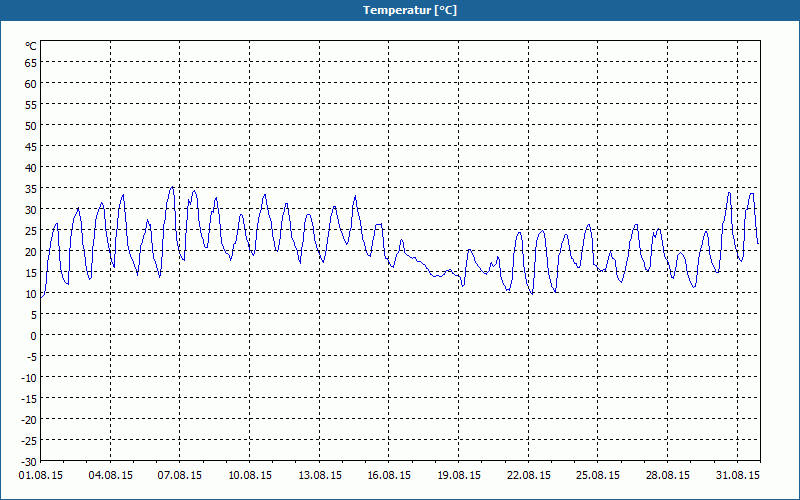
Task: Click the -20 y-axis label
Action: [30, 420]
